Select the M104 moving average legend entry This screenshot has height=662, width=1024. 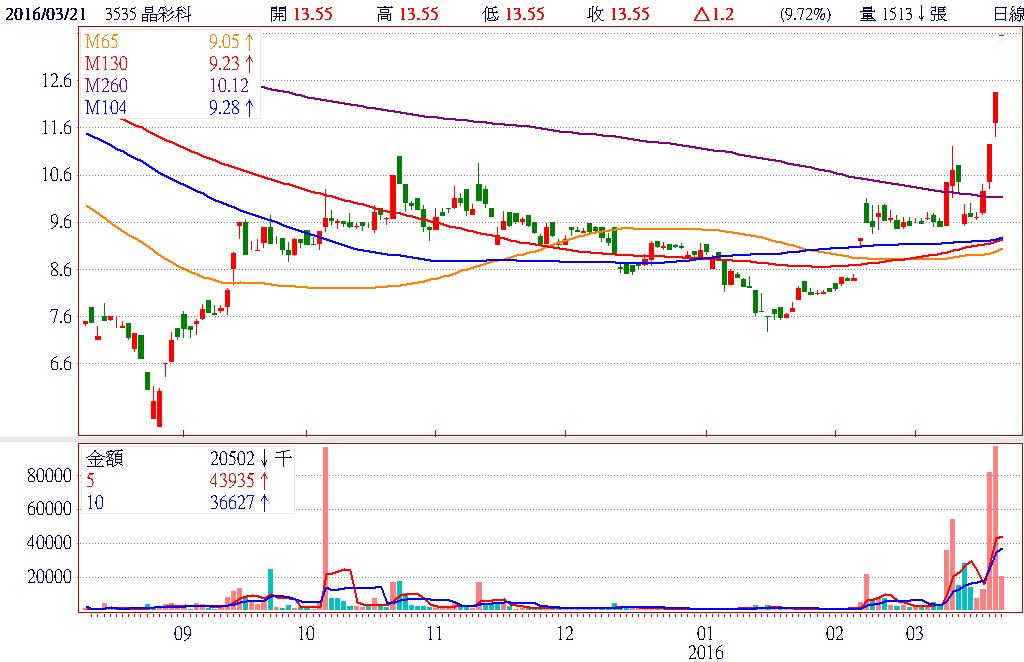[104, 107]
